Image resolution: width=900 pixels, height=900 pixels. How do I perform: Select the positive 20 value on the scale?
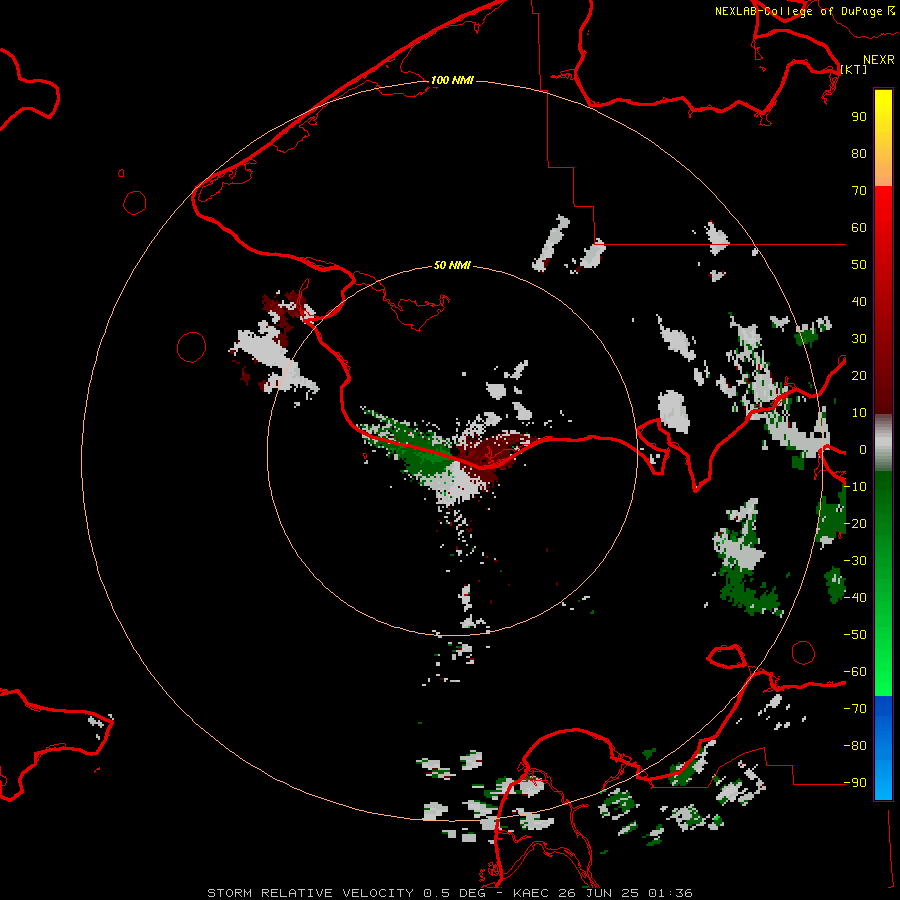click(859, 375)
